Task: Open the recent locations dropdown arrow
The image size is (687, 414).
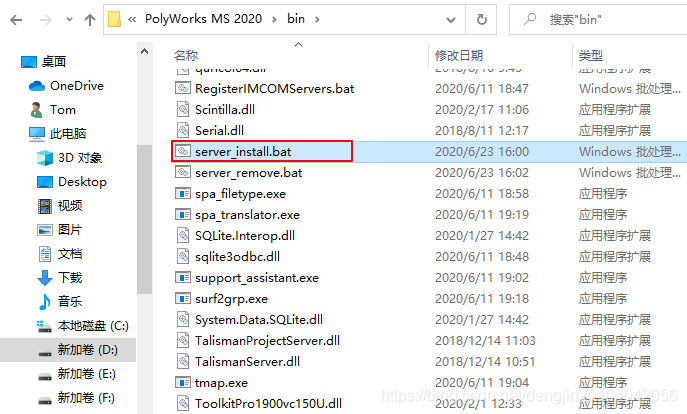Action: tap(69, 20)
